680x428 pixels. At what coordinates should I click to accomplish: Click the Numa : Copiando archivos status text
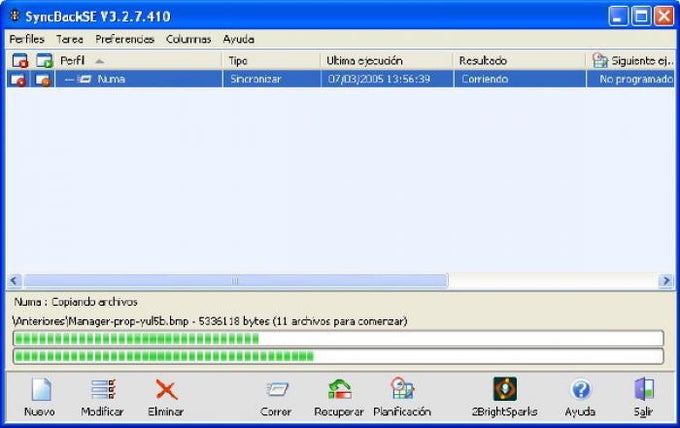coord(75,302)
